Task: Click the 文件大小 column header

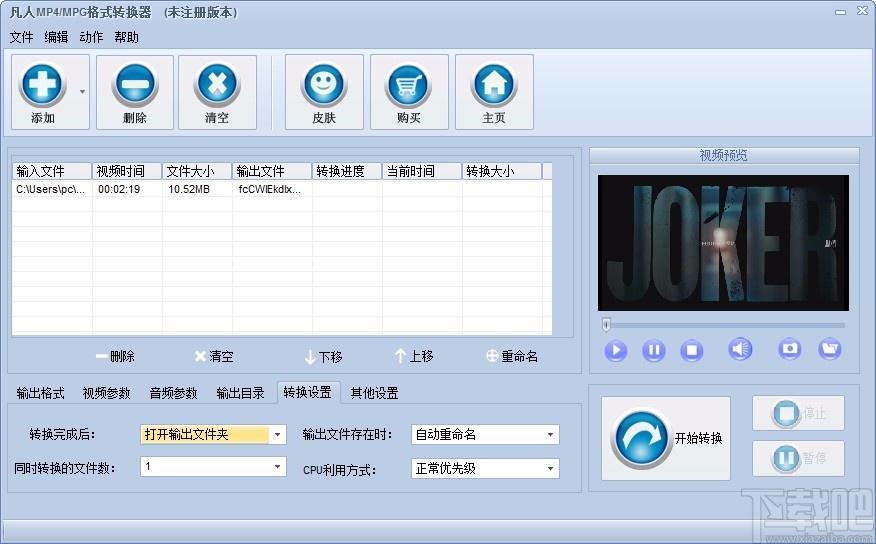Action: tap(197, 171)
